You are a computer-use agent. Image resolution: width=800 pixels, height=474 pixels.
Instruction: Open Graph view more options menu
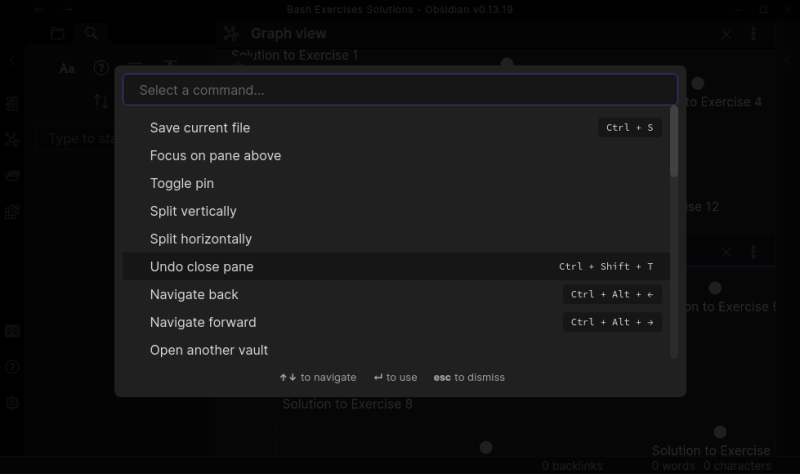click(753, 34)
